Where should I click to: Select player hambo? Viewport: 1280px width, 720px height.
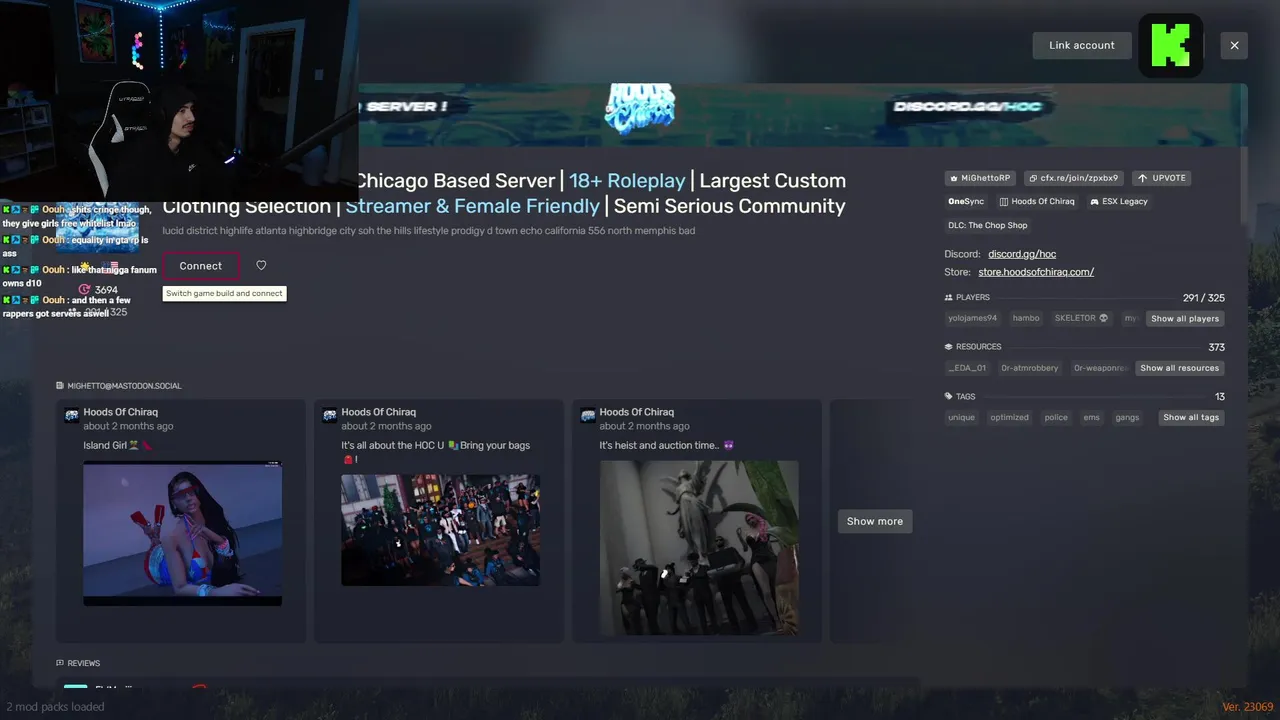1026,318
